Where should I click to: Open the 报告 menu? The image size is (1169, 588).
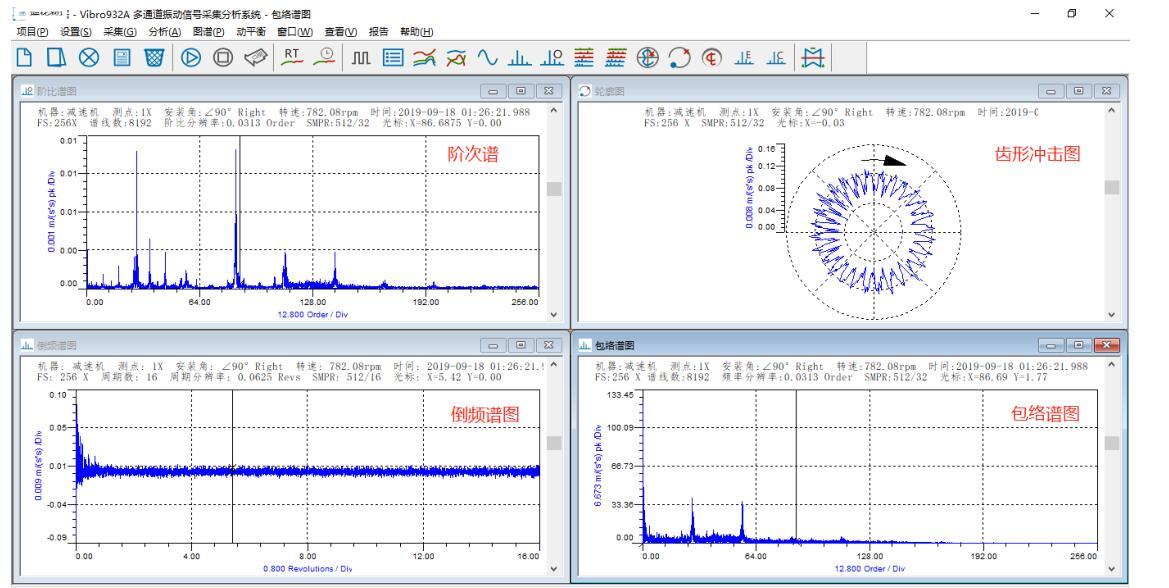click(379, 31)
